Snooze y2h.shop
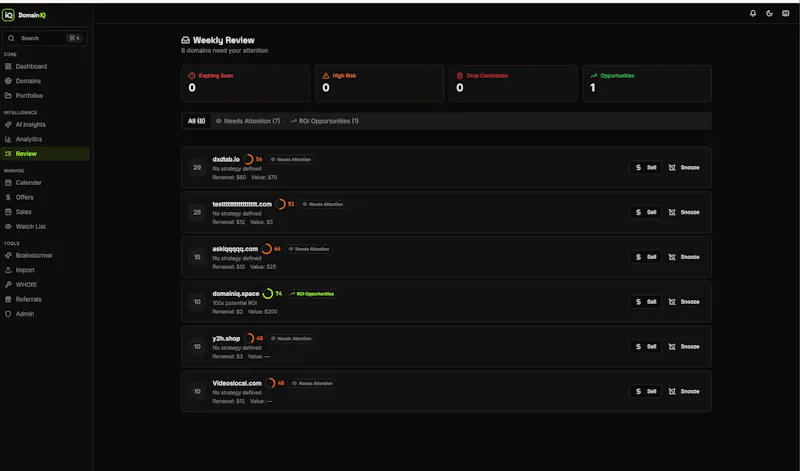The width and height of the screenshot is (800, 471). click(x=684, y=346)
